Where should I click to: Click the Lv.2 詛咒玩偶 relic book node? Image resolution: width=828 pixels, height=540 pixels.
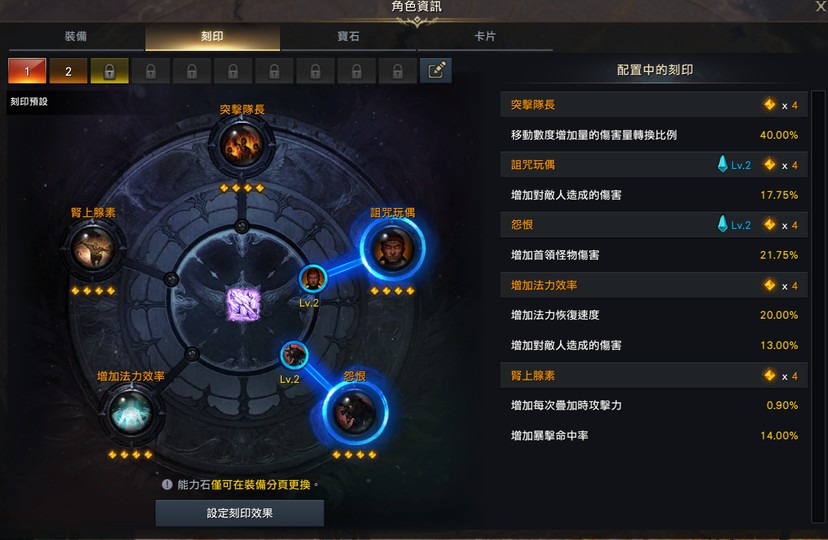313,278
